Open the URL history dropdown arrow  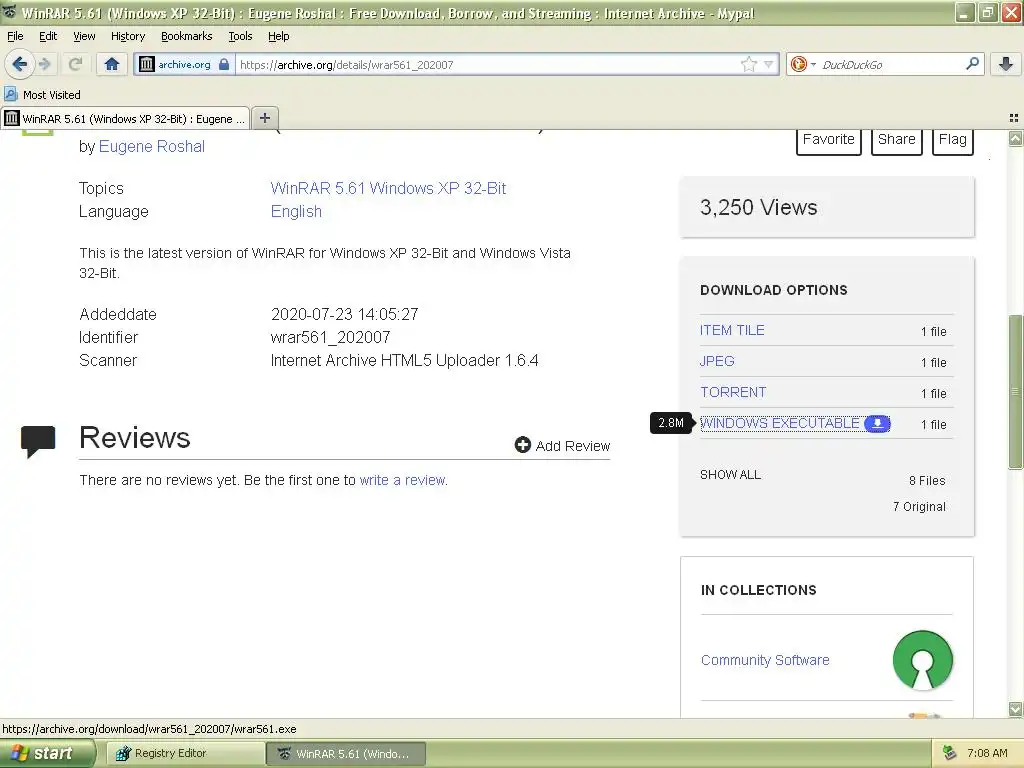click(769, 64)
